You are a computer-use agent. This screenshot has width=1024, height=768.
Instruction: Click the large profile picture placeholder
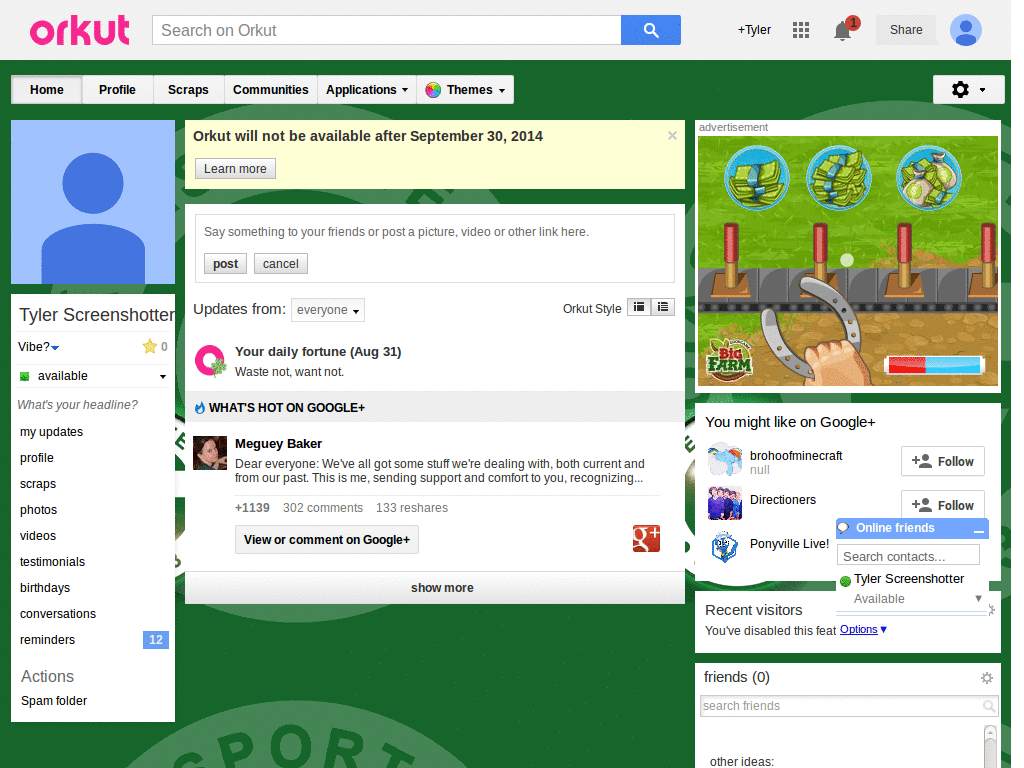[x=93, y=202]
